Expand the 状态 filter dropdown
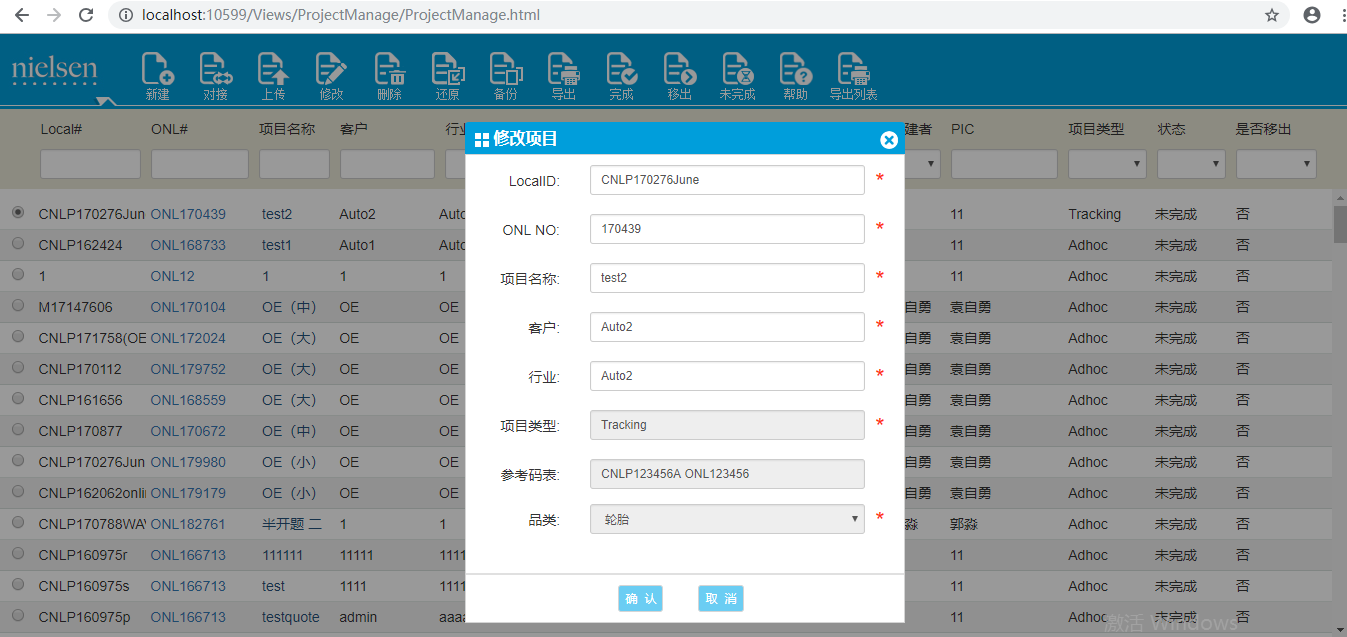The image size is (1347, 637). coord(1190,164)
